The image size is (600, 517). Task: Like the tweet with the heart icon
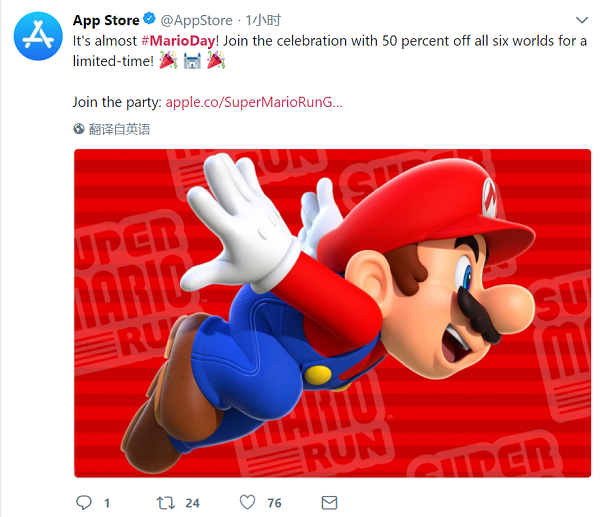coord(246,502)
